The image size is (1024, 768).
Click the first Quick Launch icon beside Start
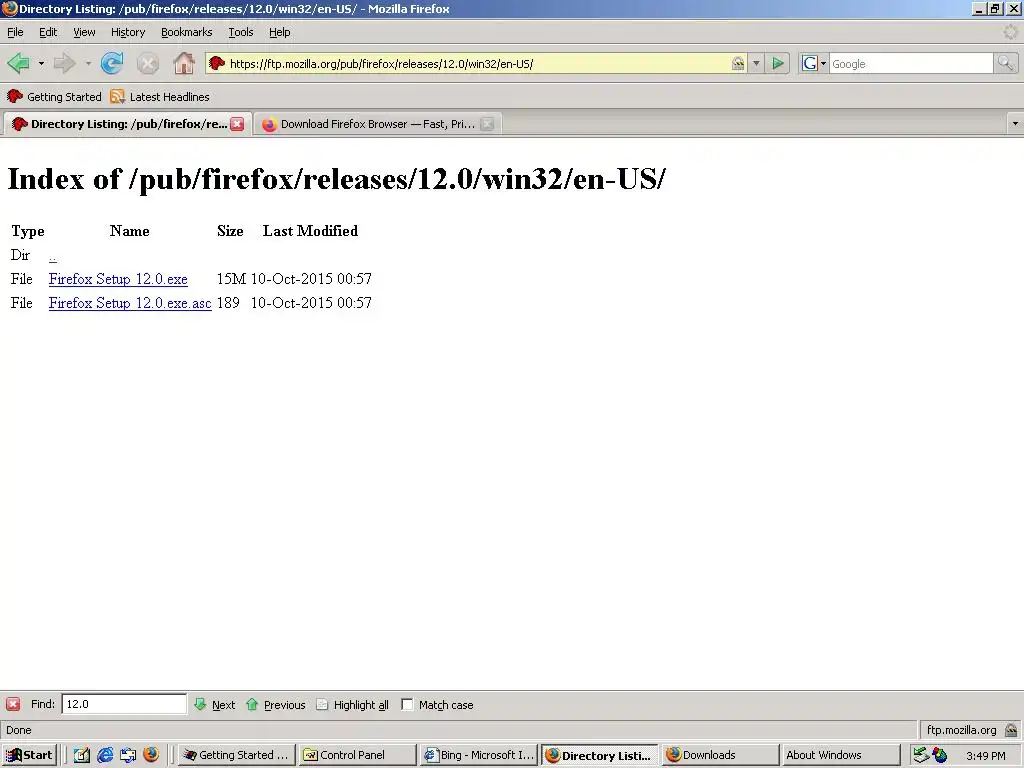pos(82,755)
